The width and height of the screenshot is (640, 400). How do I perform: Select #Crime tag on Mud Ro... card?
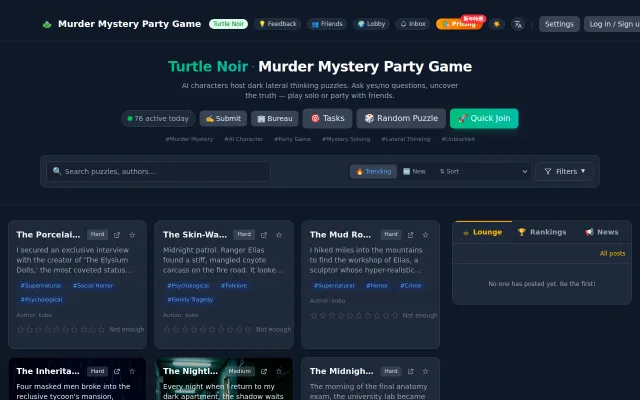tap(411, 286)
